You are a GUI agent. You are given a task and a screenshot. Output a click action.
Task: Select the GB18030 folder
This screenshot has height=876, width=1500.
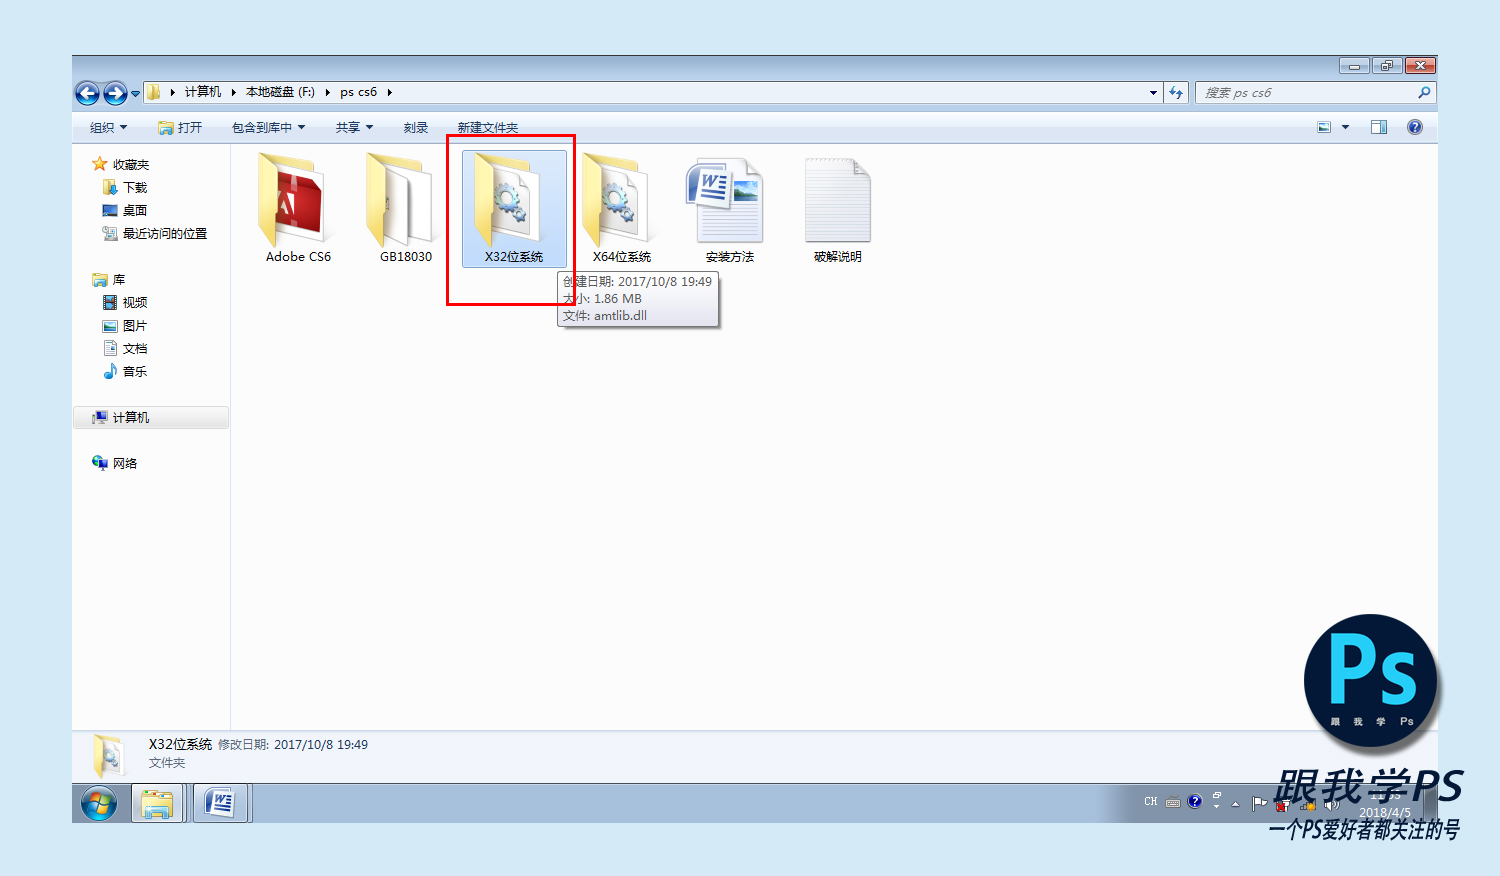tap(406, 208)
